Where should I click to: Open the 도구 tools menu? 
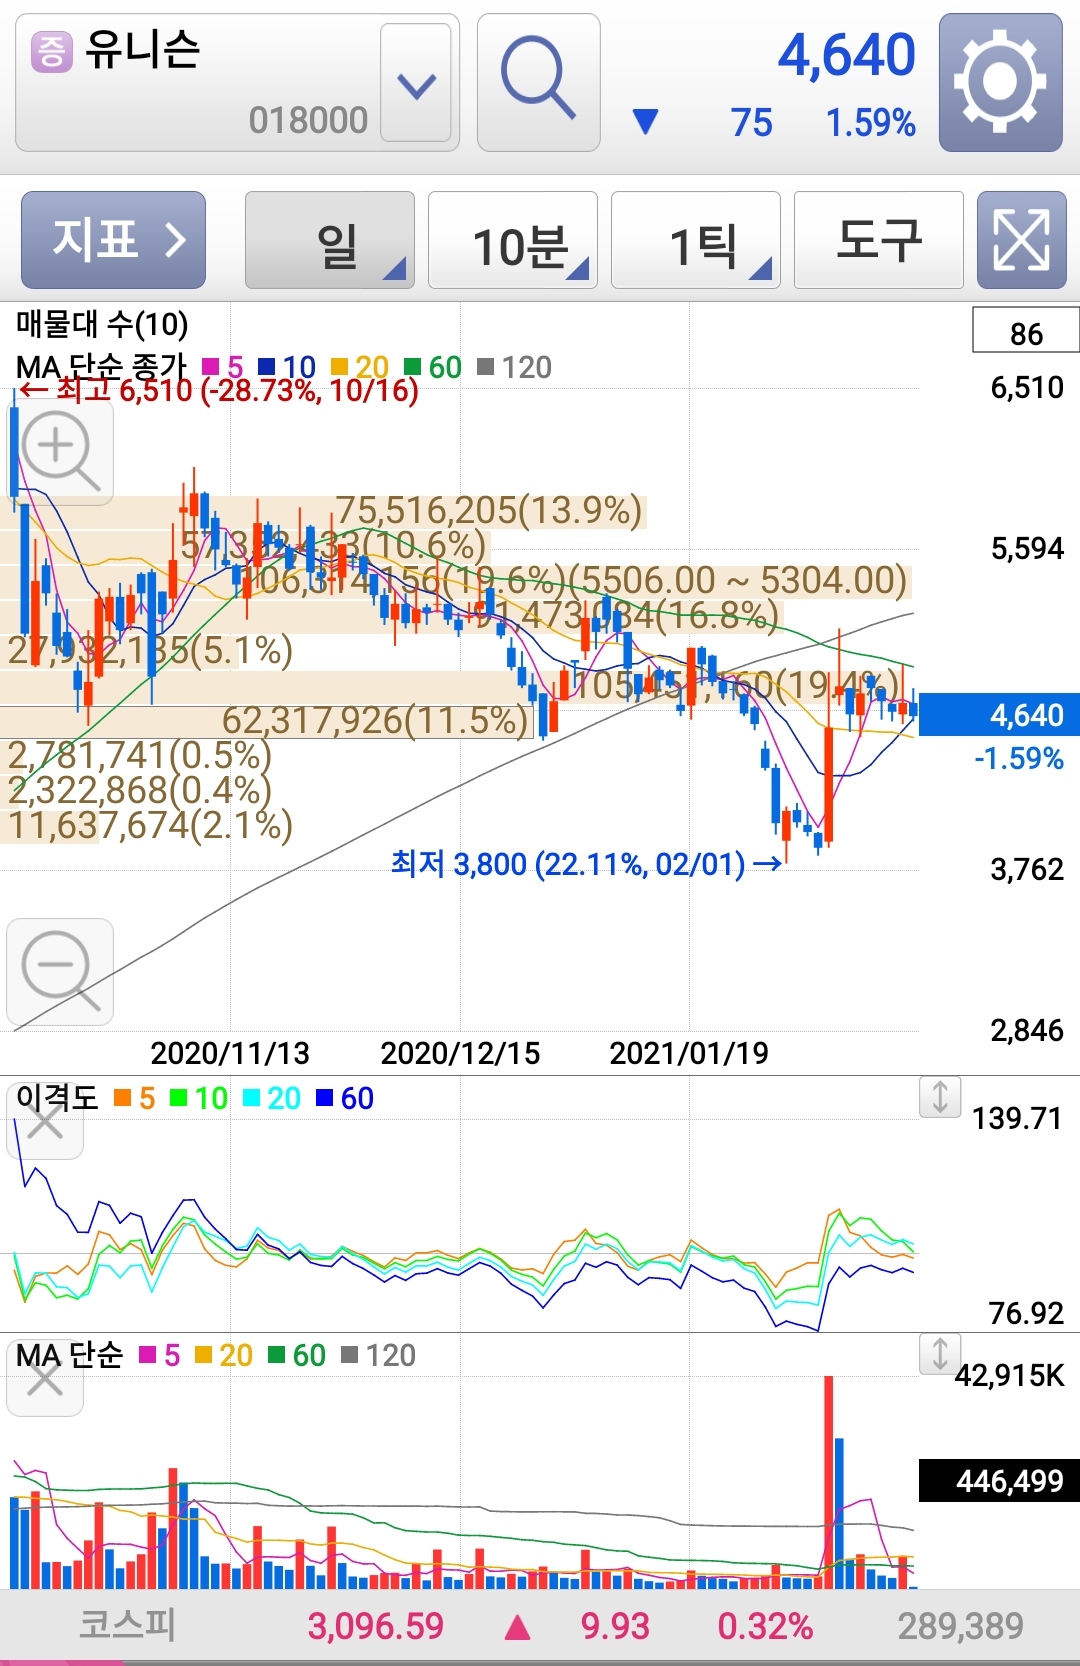click(x=879, y=240)
